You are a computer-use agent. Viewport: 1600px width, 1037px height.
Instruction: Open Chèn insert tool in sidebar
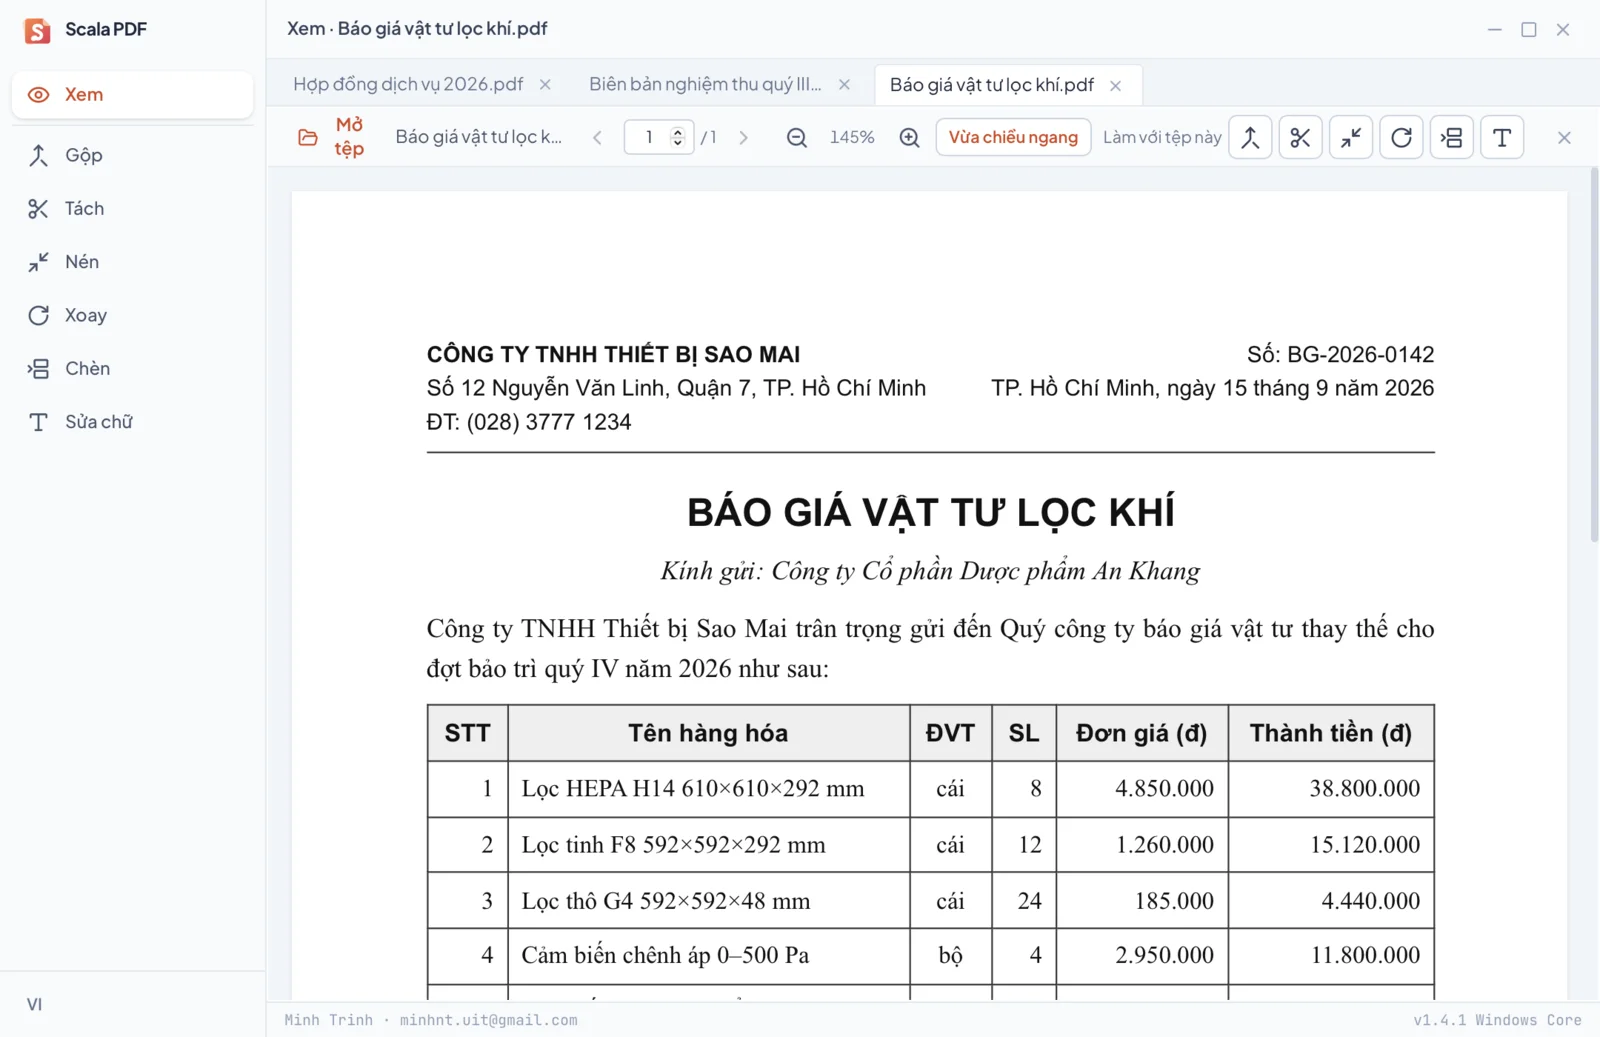pos(132,368)
